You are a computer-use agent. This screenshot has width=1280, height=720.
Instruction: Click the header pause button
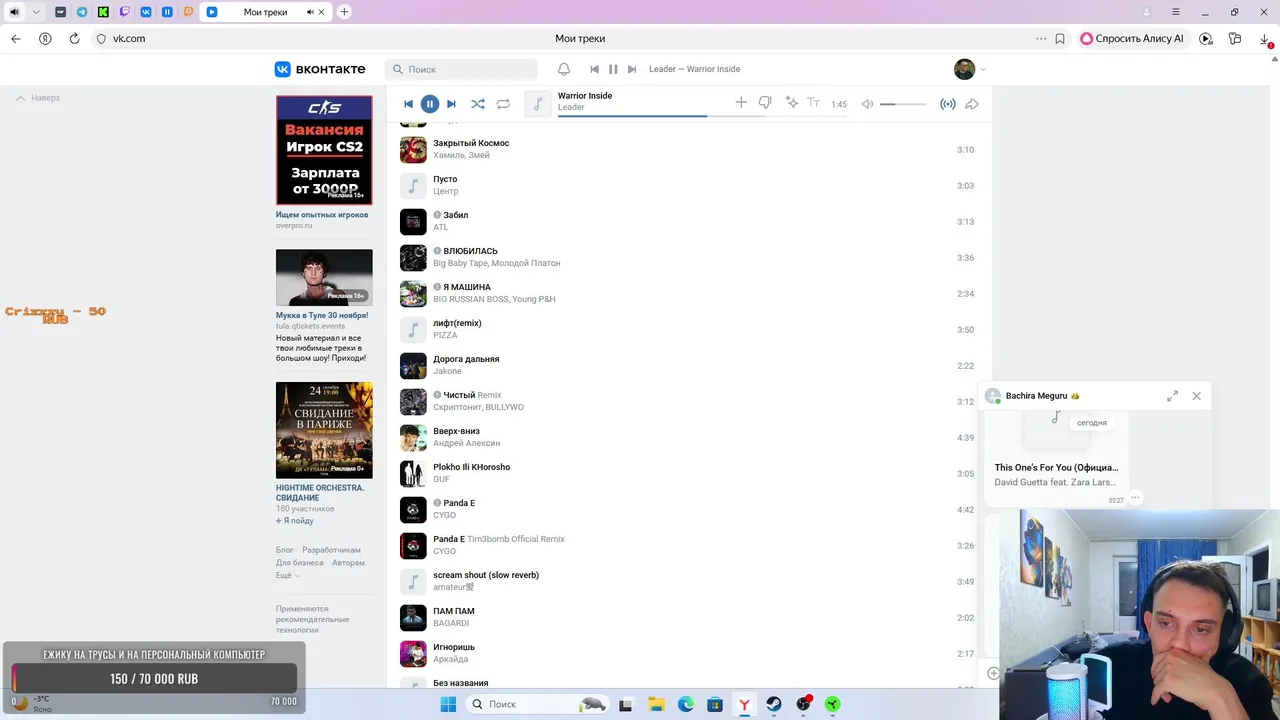pos(613,69)
